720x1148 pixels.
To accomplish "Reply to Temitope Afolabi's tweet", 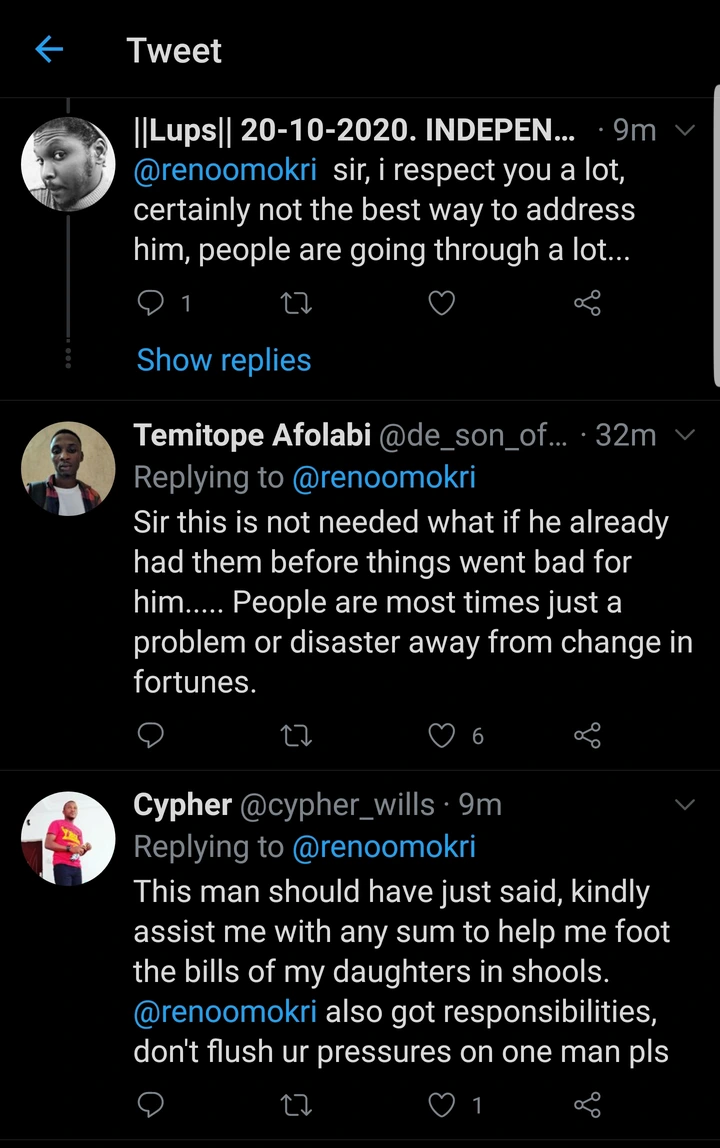I will tap(150, 736).
